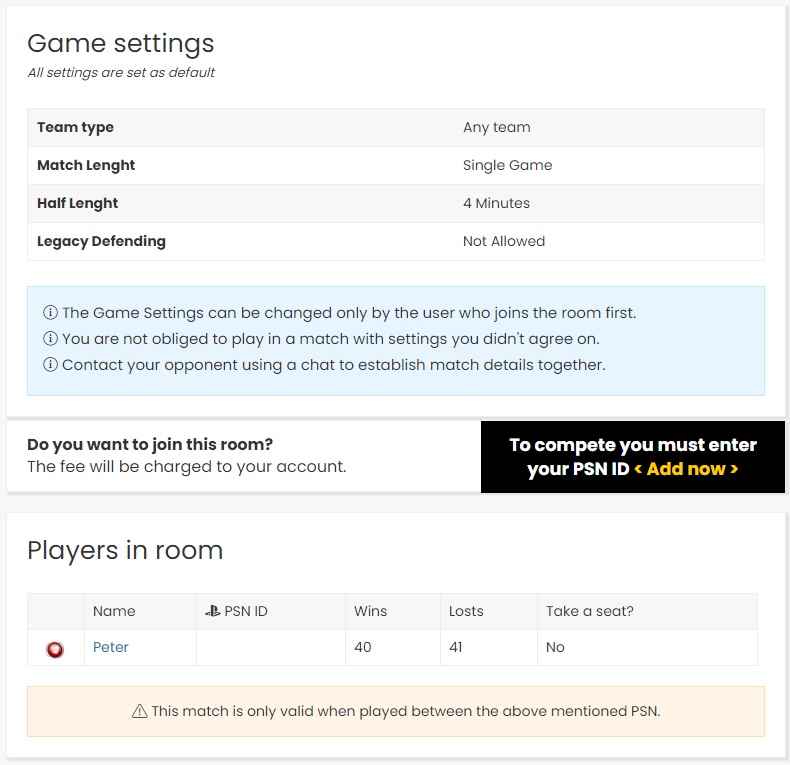Screen dimensions: 790x765
Task: Click info icon beside Game Settings changed note
Action: click(50, 312)
